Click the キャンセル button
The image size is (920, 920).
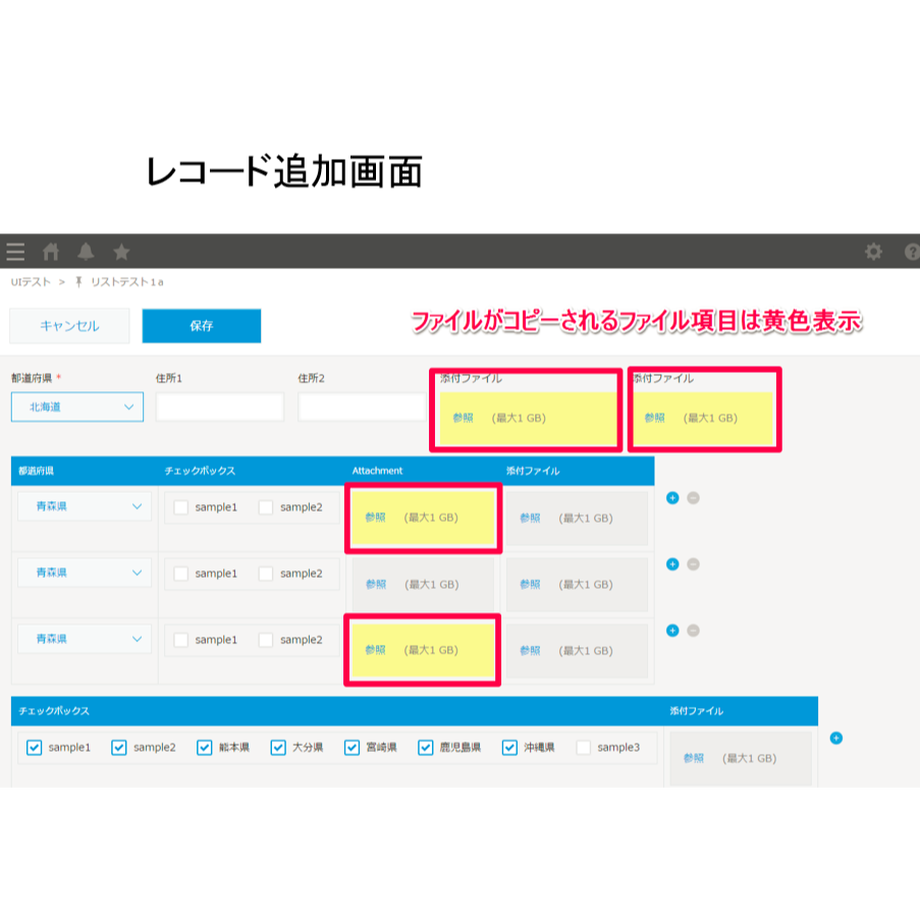(69, 326)
